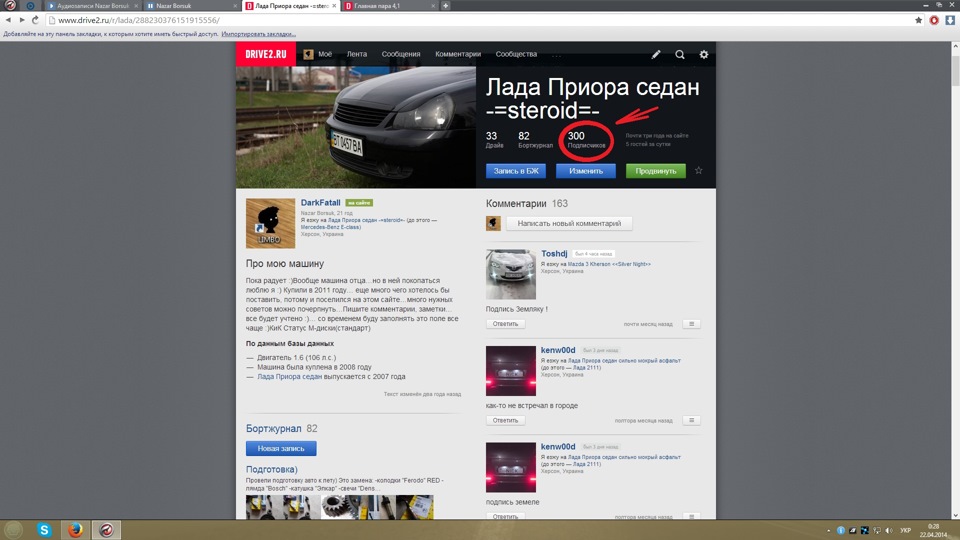Reload the page with refresh icon
Image resolution: width=960 pixels, height=540 pixels.
36,20
